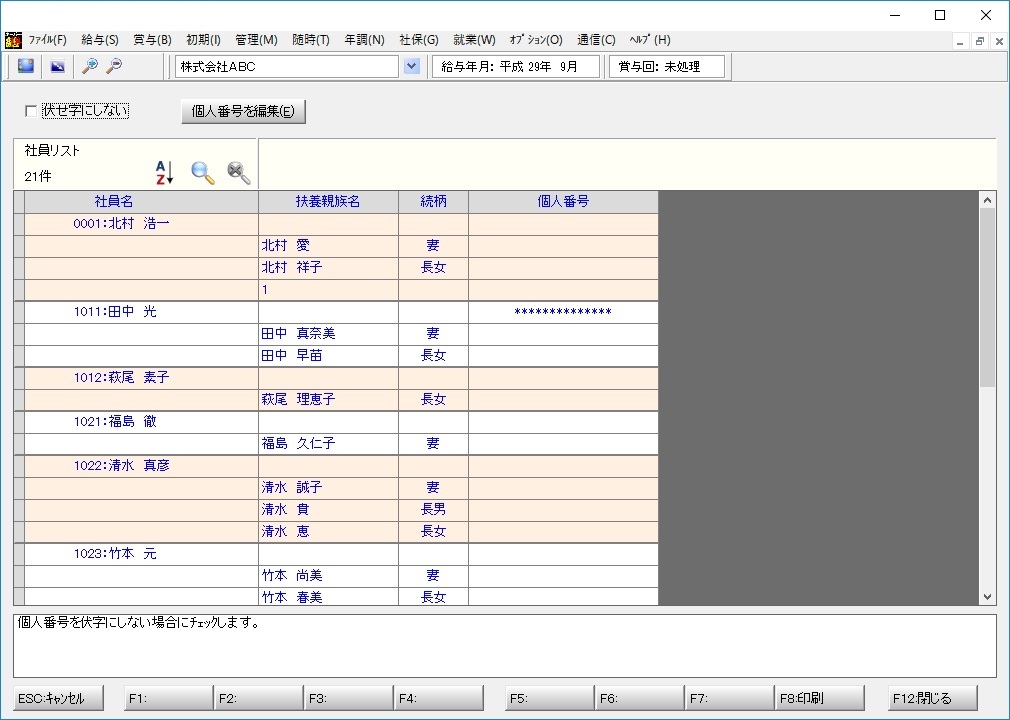Click the dark picture toolbar icon
Viewport: 1010px width, 720px height.
(x=57, y=66)
